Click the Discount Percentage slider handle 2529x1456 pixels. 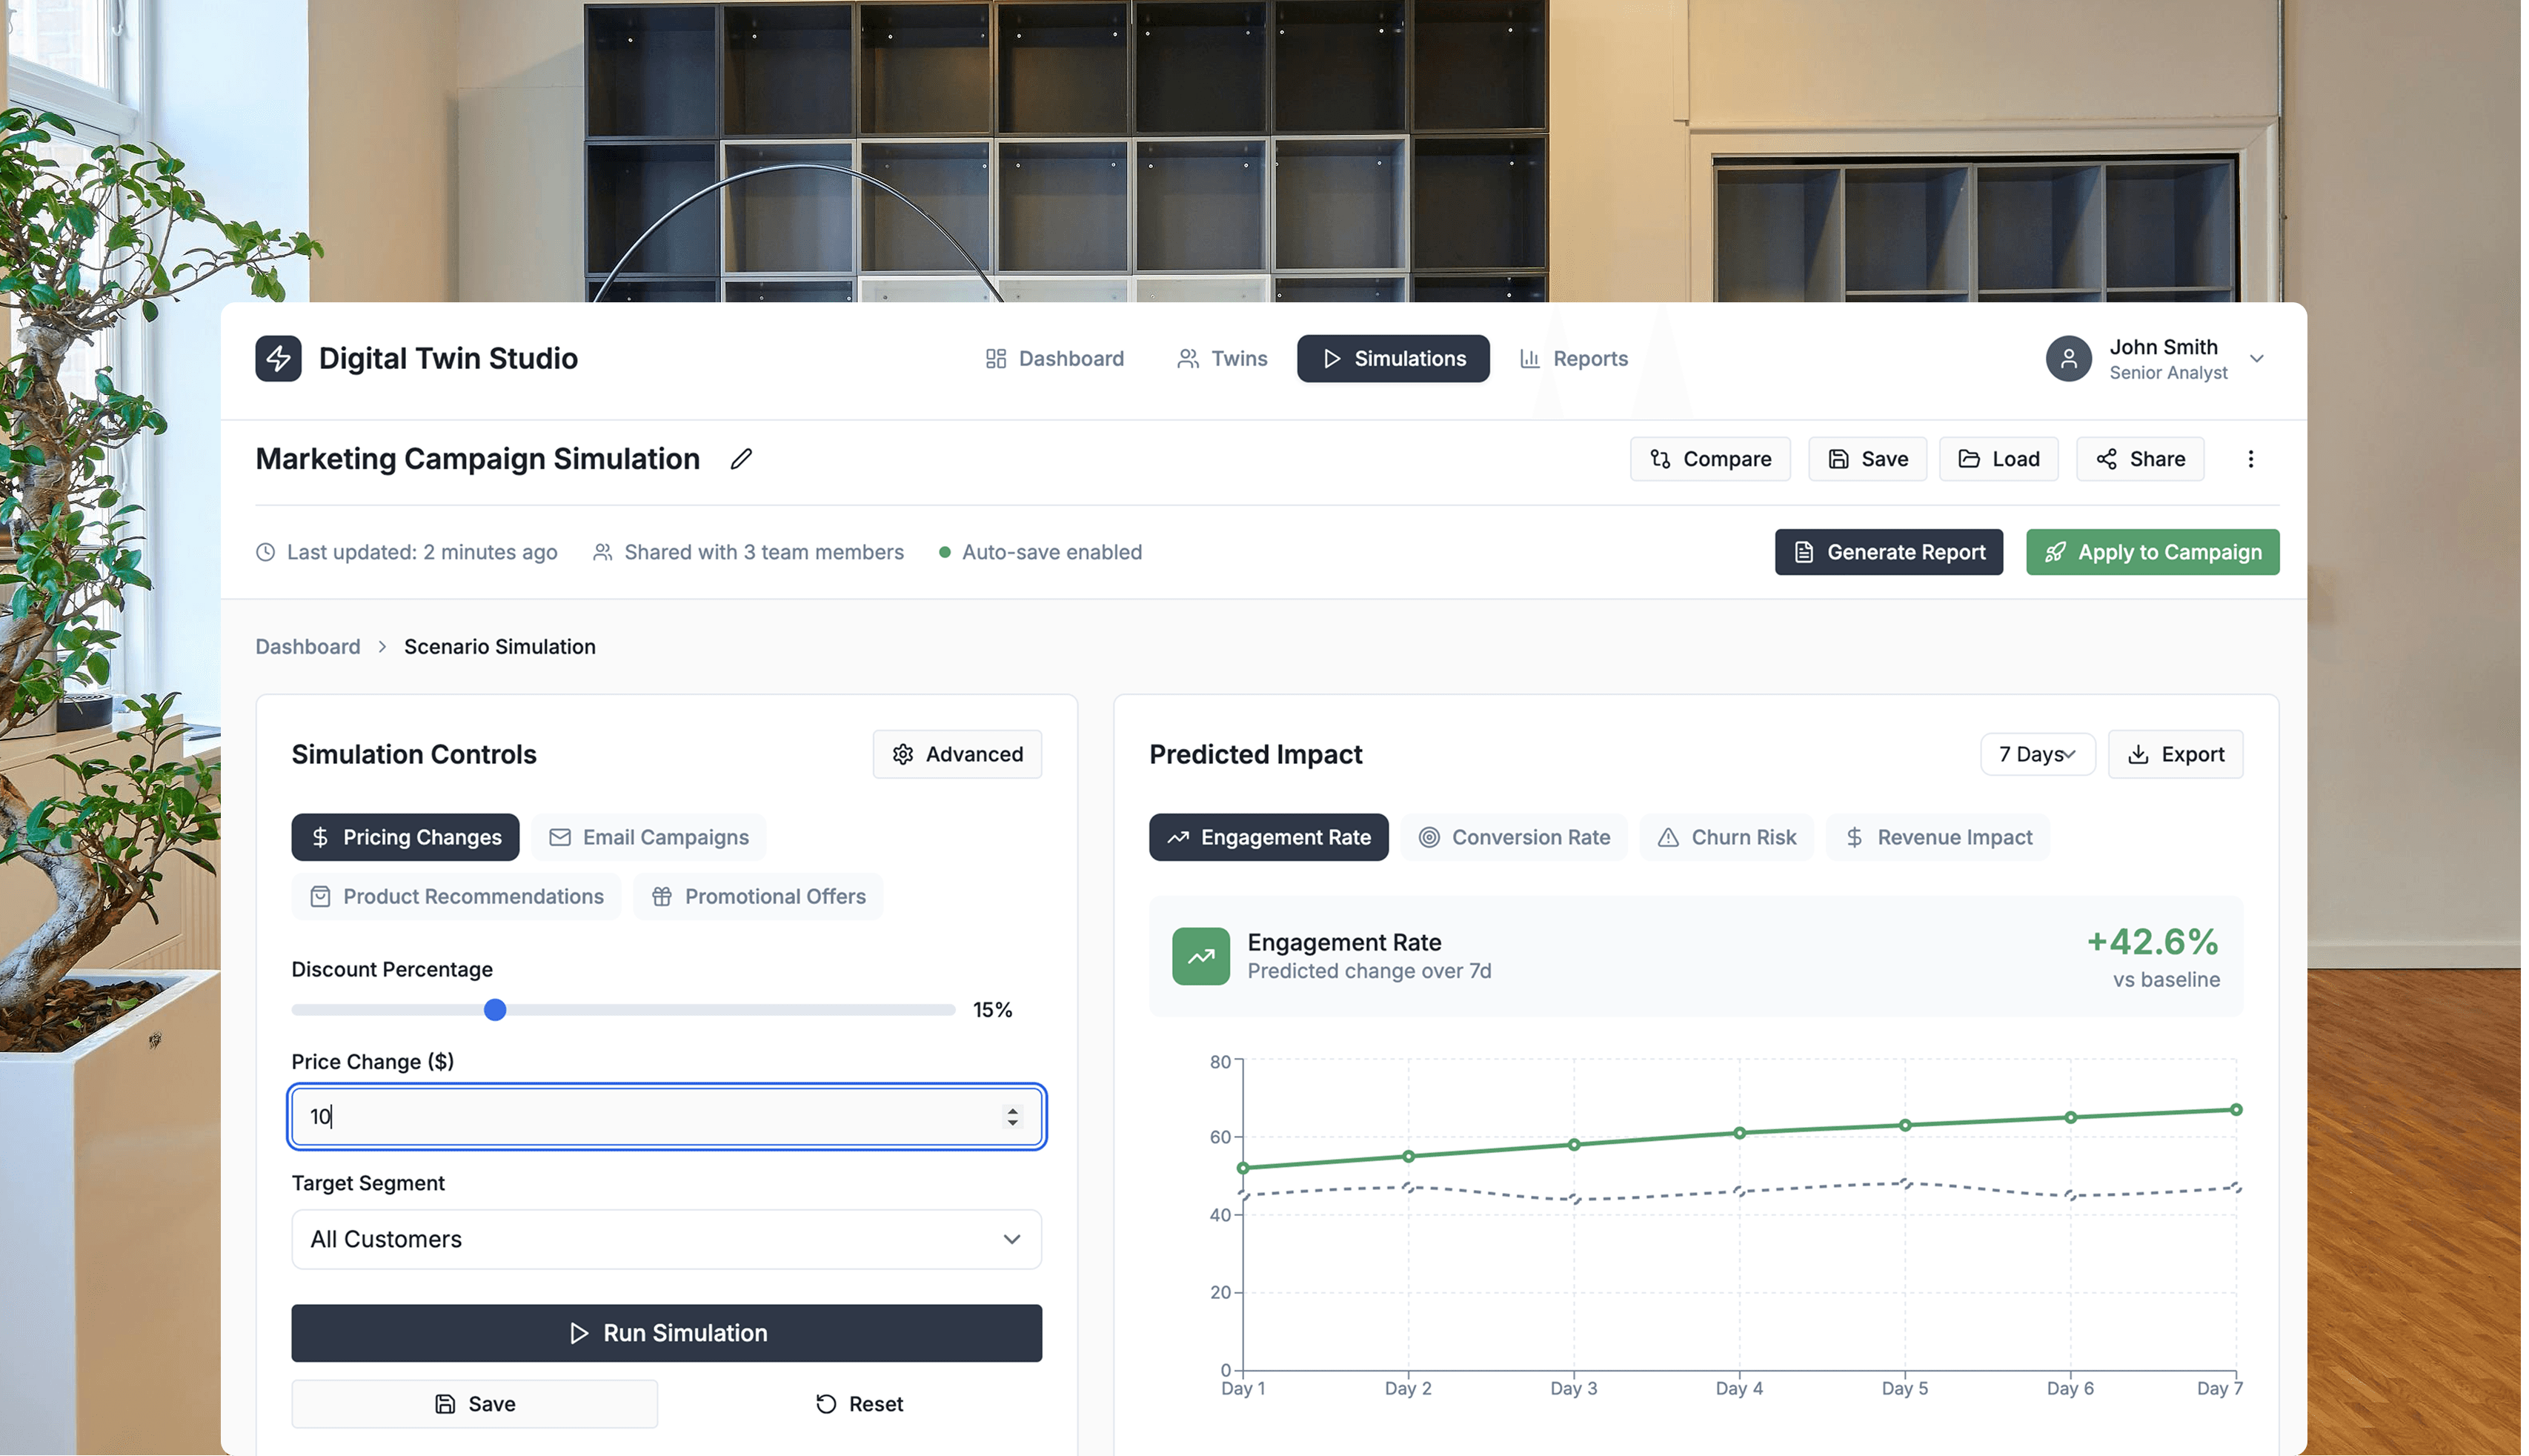495,1010
